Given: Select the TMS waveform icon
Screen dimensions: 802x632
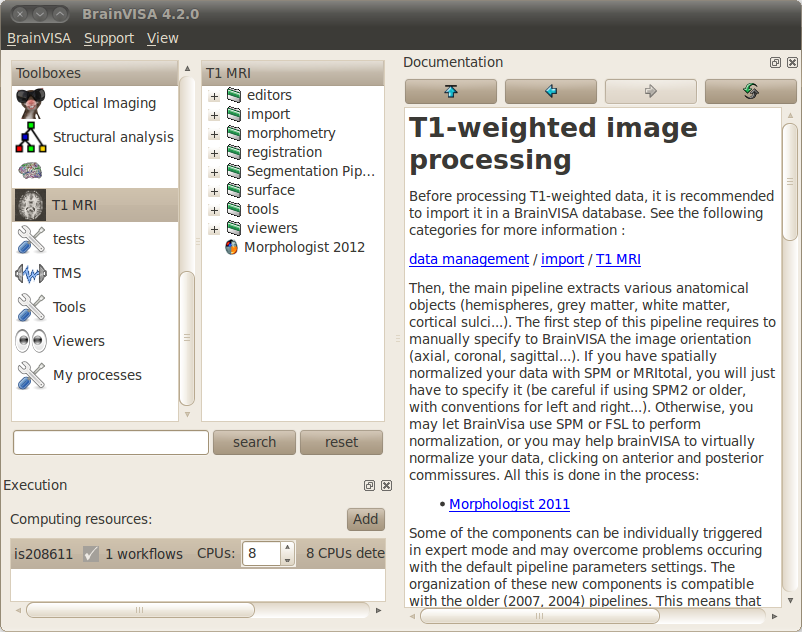Looking at the screenshot, I should tap(31, 274).
